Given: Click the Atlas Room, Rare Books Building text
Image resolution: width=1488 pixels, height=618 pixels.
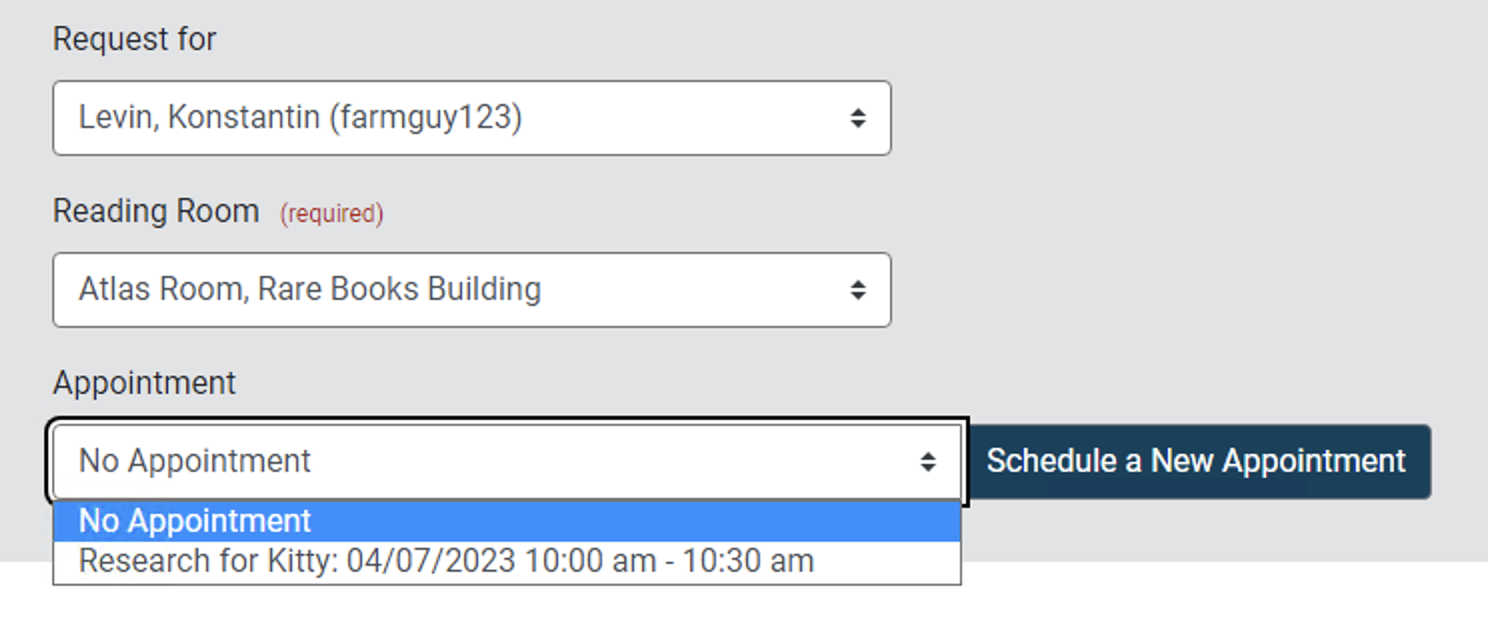Looking at the screenshot, I should point(309,290).
